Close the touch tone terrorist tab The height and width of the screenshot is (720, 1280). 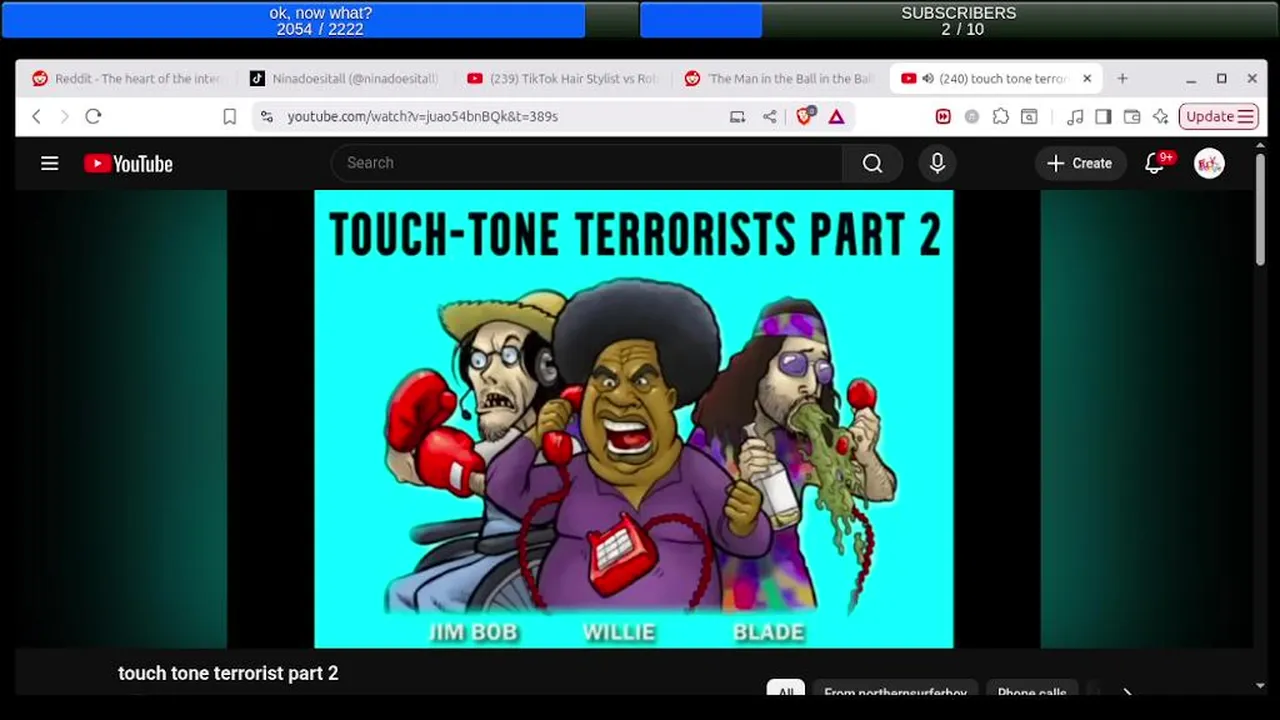(x=1087, y=79)
